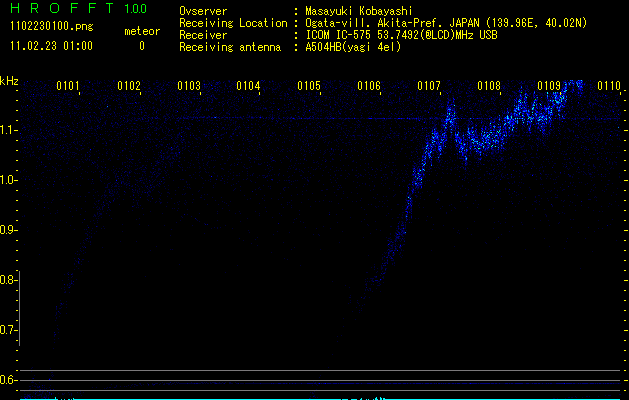This screenshot has width=629, height=400.
Task: Click the Ovserver label
Action: (x=203, y=11)
